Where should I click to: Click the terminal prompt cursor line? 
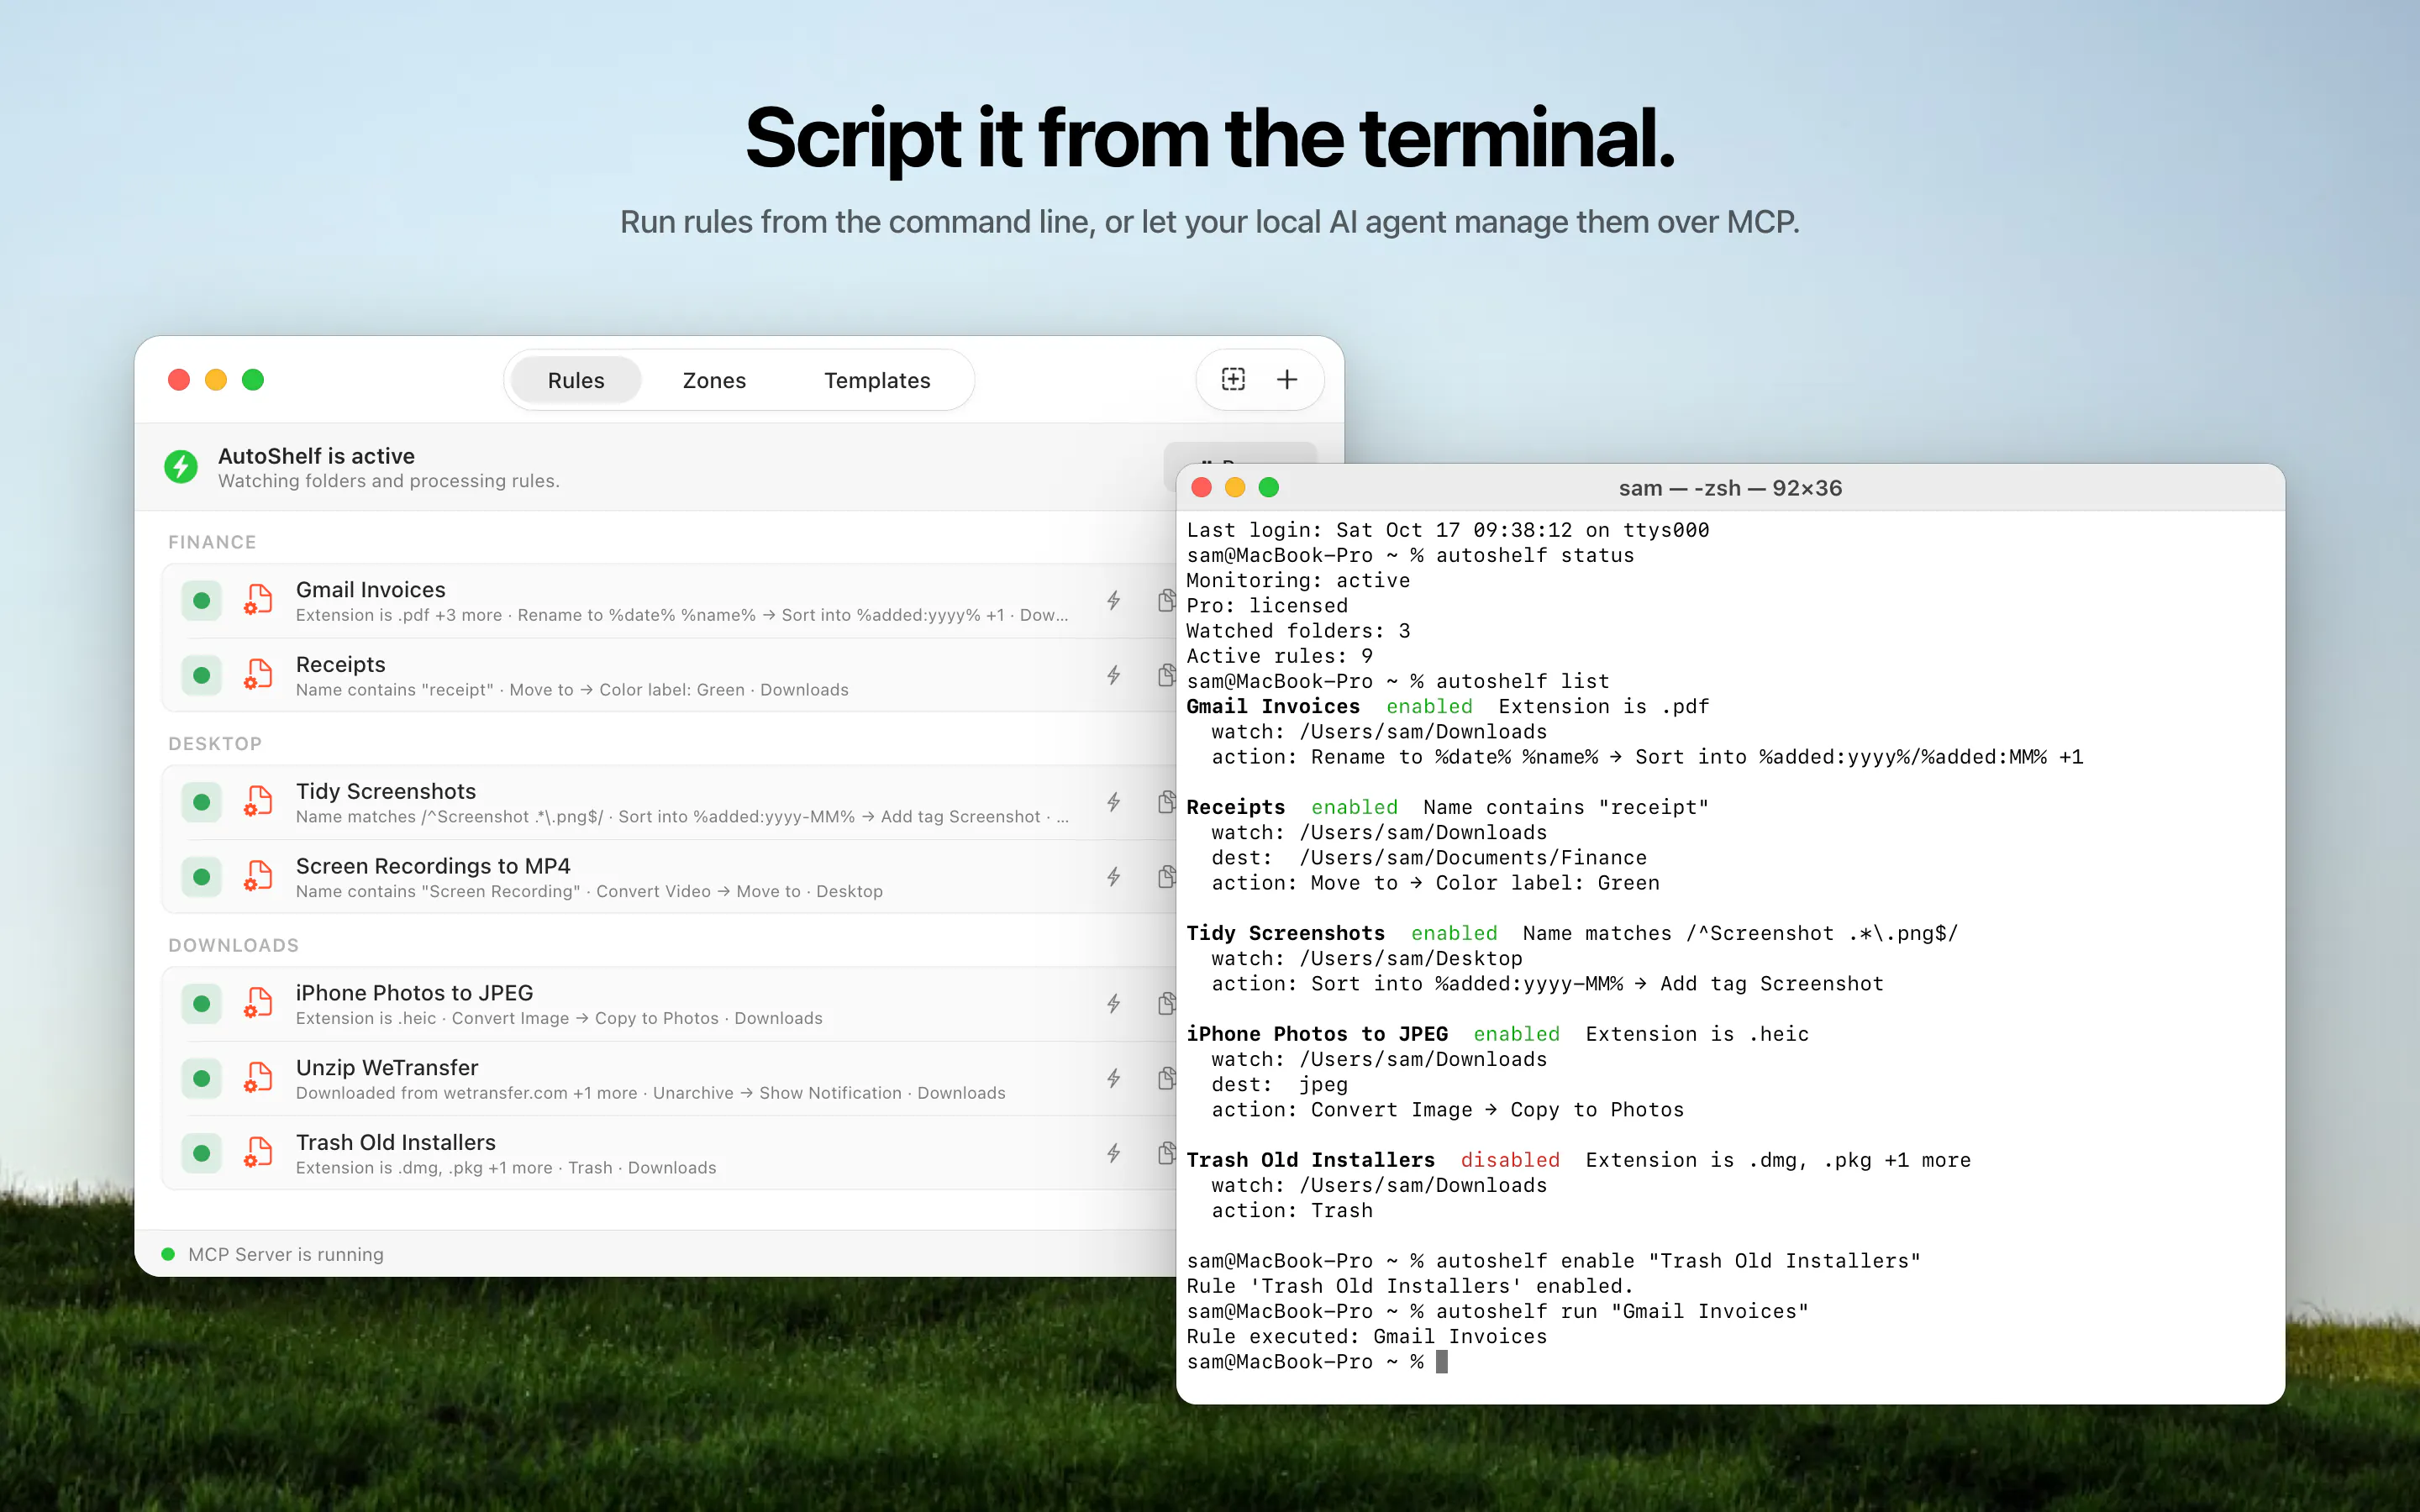pos(1316,1362)
